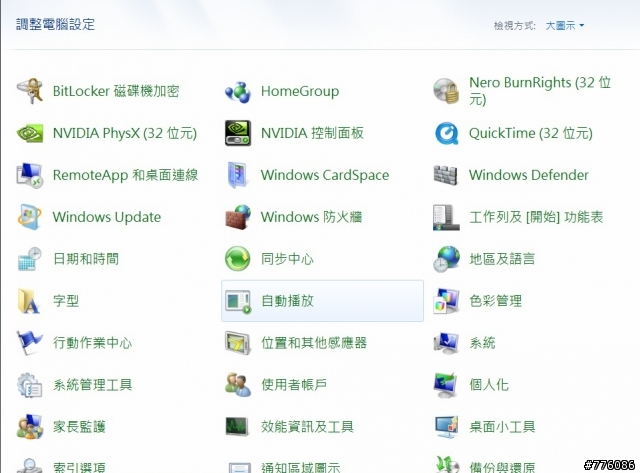Open the Windows Defender brick wall icon

(446, 175)
